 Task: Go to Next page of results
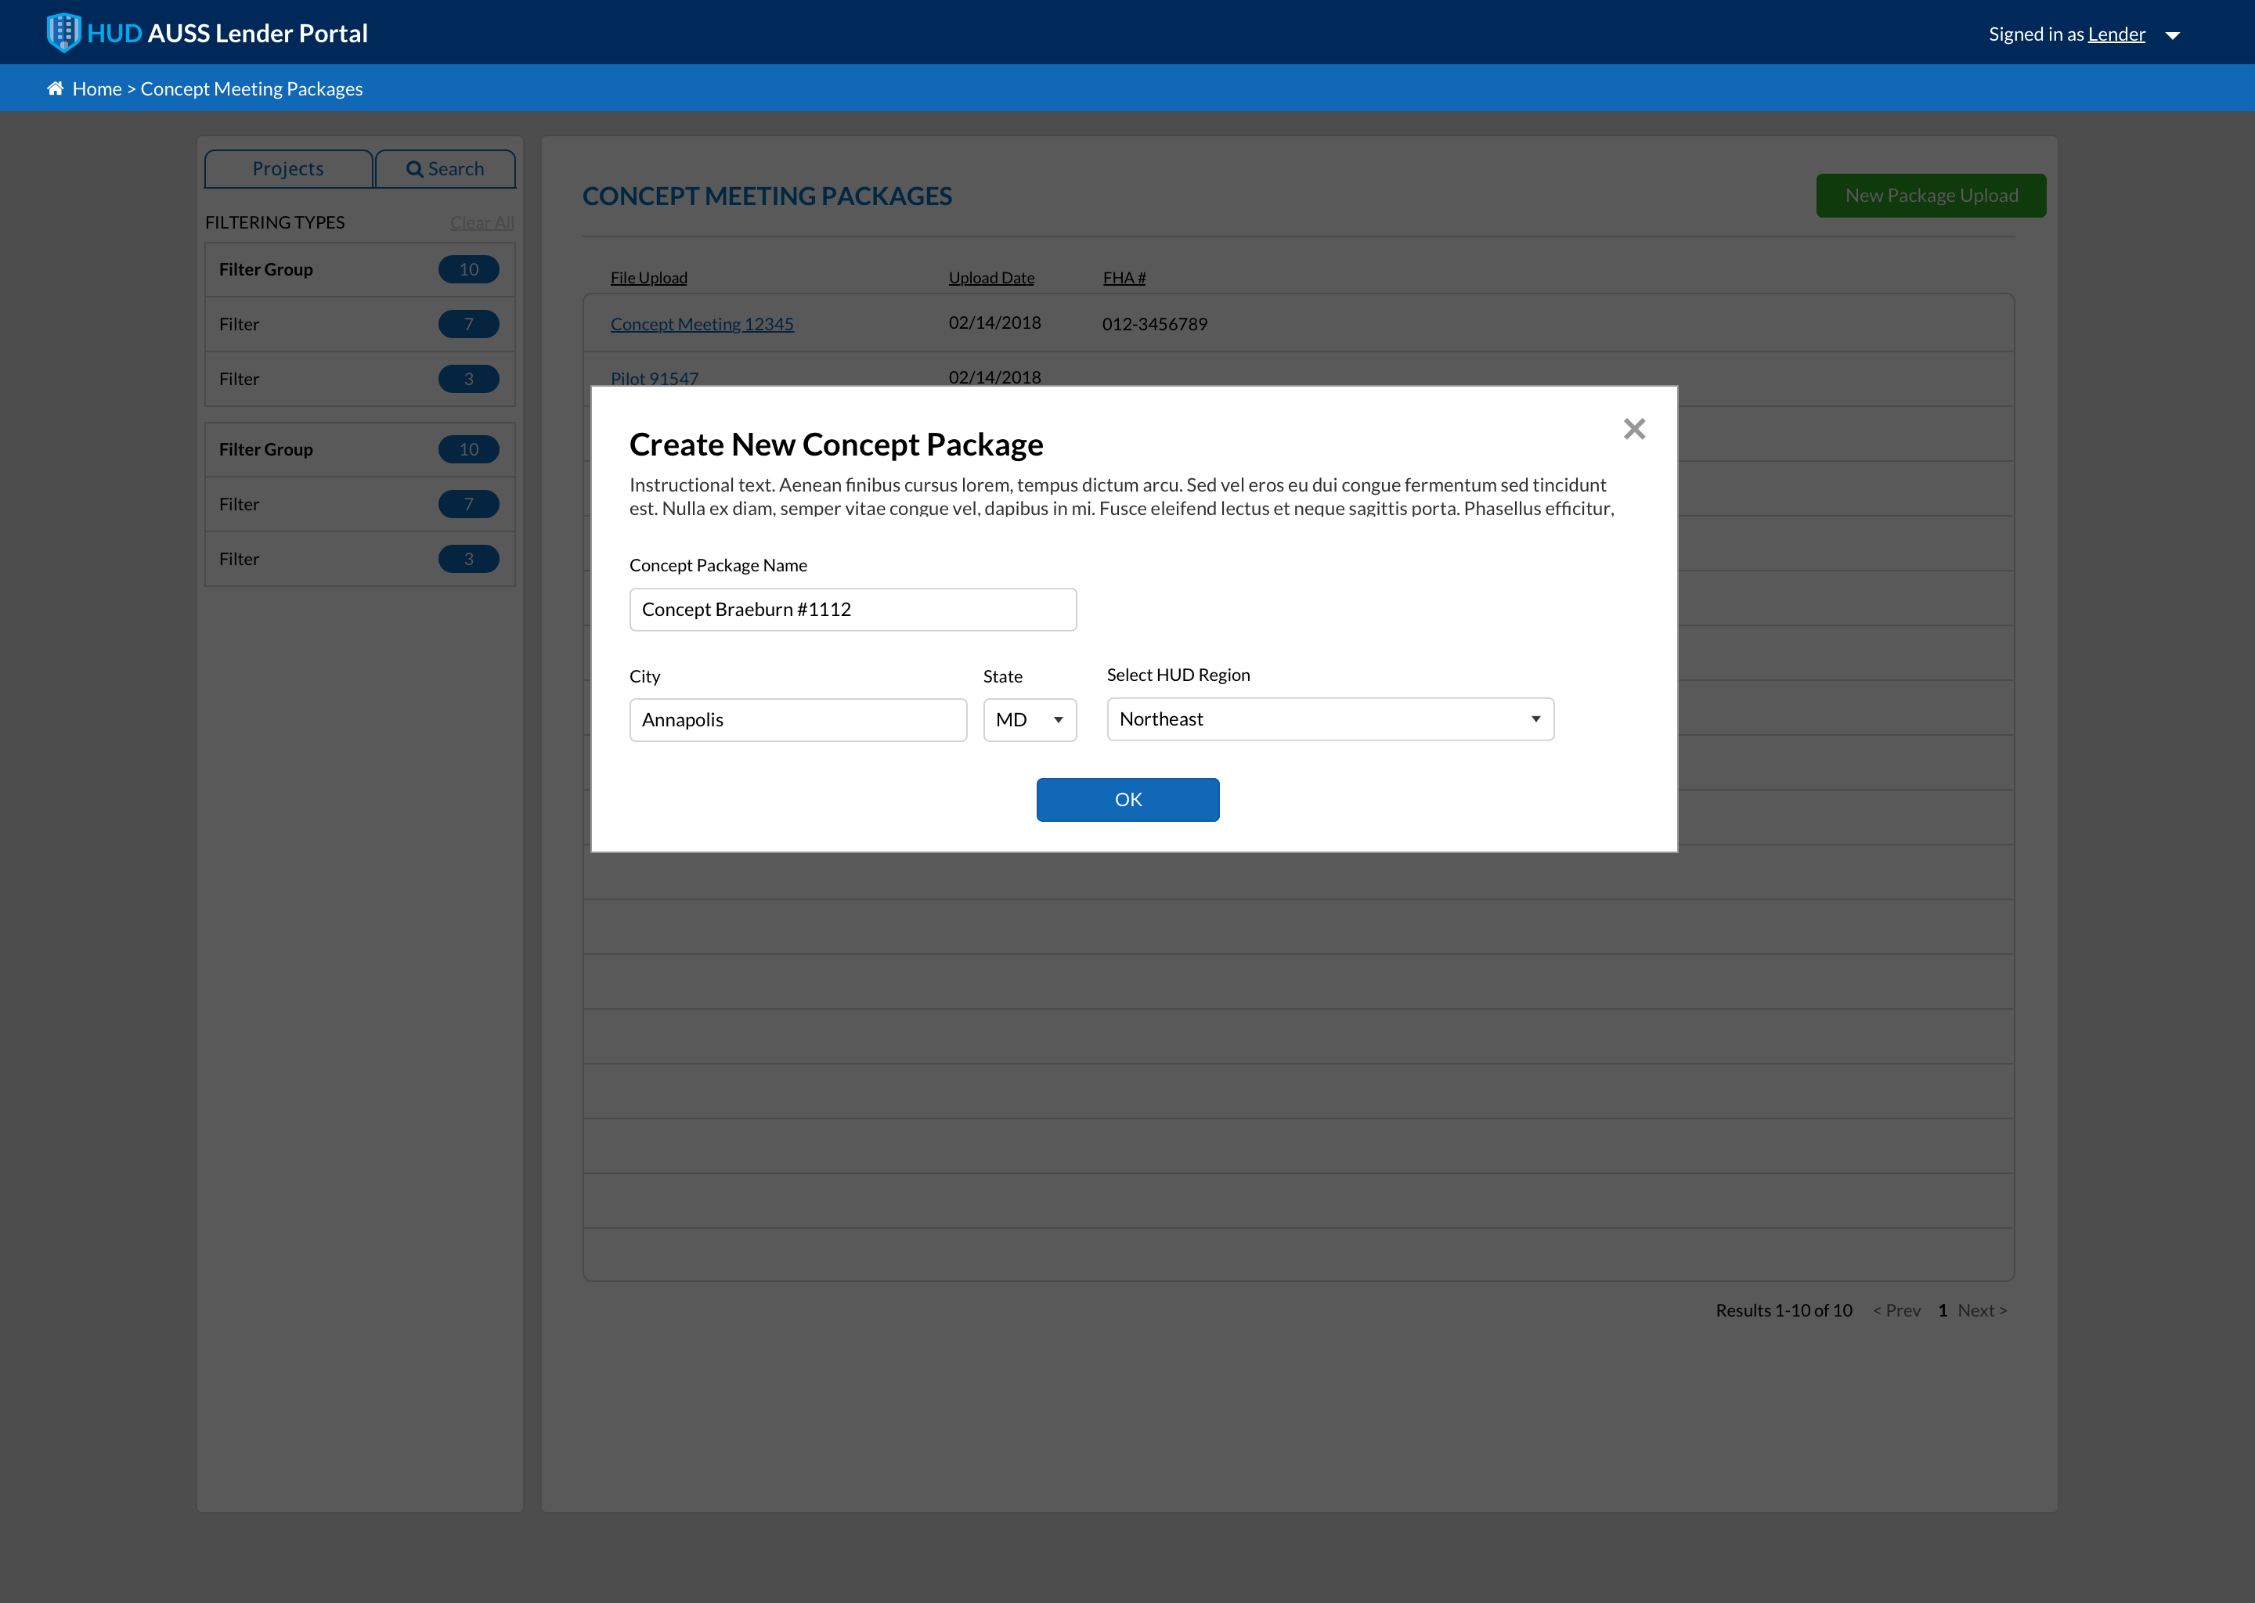point(1981,1309)
